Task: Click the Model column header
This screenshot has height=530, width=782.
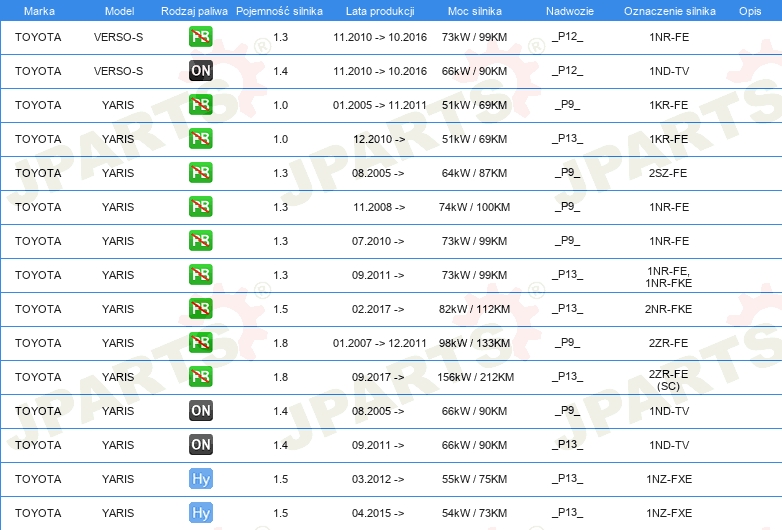Action: click(119, 11)
